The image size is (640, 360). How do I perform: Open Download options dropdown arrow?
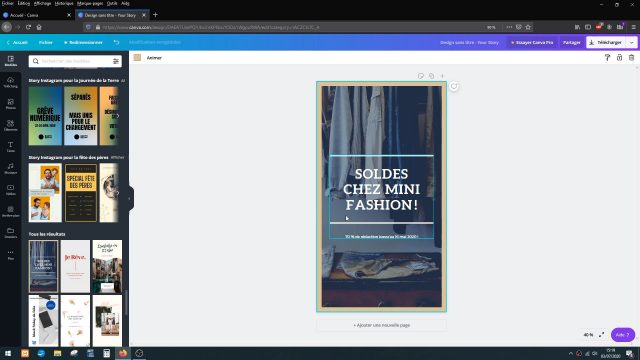coord(632,42)
